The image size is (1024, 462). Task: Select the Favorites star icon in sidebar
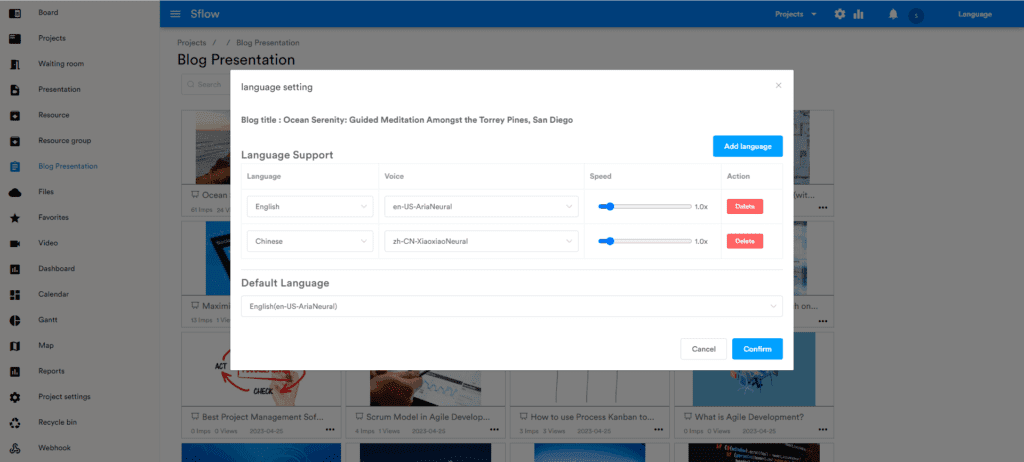(x=15, y=217)
